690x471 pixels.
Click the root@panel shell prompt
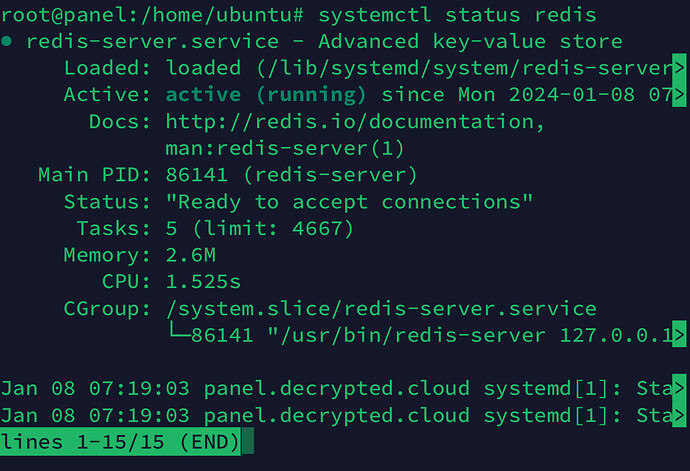click(65, 15)
